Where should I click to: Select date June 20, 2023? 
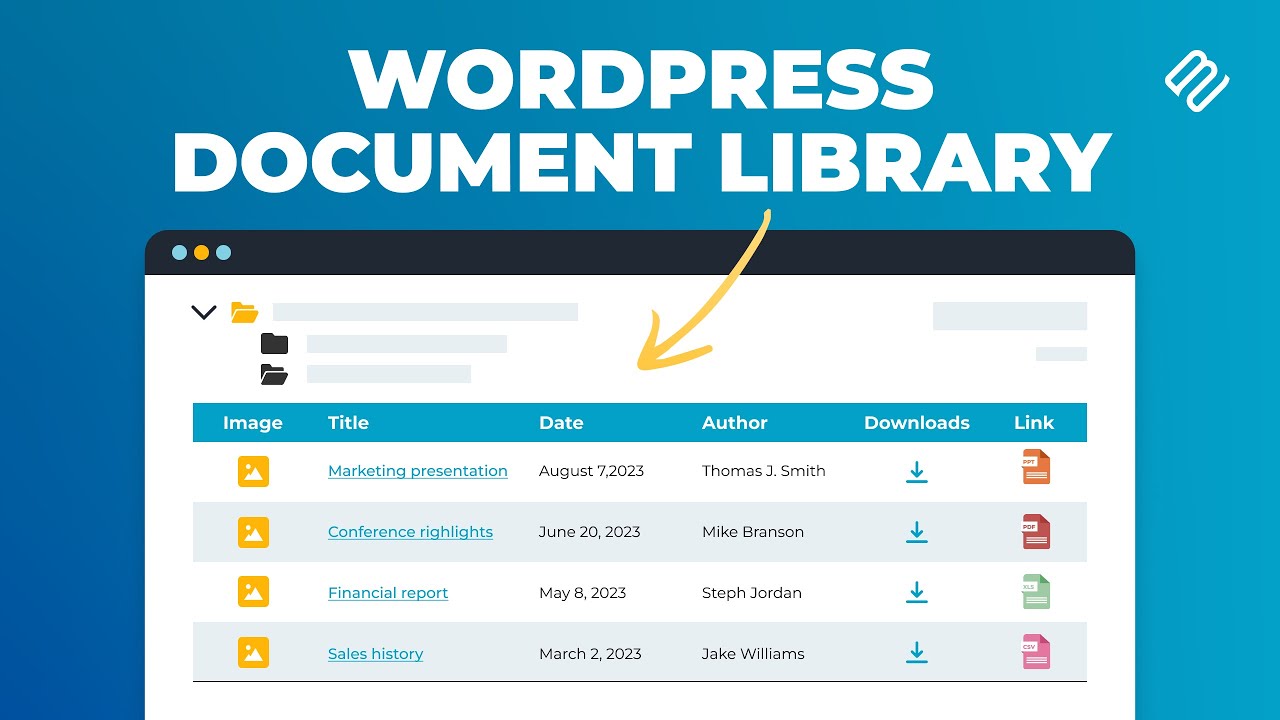590,532
